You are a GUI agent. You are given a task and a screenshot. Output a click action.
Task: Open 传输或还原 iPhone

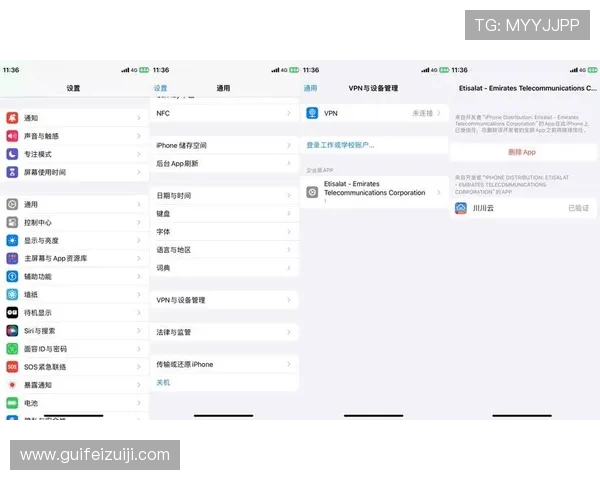coord(224,364)
